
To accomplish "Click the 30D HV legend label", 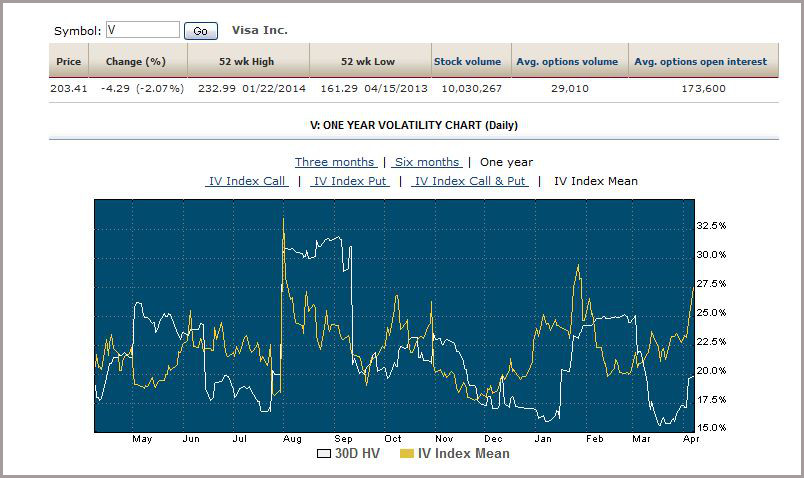I will coord(357,453).
